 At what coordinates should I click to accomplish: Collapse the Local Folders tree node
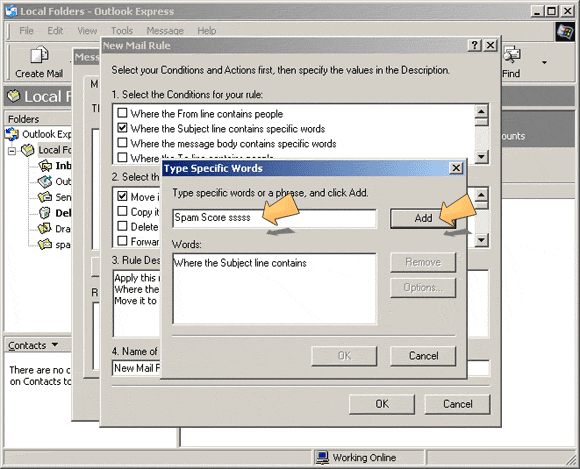coord(12,151)
